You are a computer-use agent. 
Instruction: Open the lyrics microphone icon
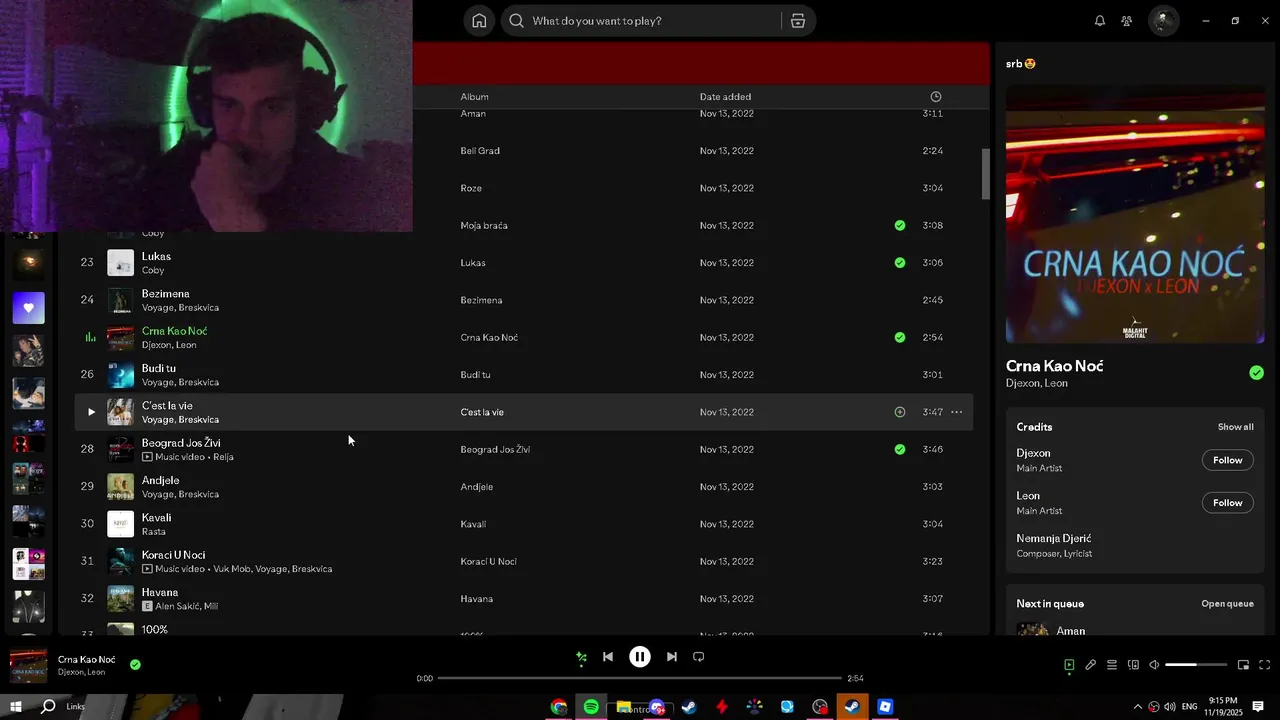(x=1091, y=665)
